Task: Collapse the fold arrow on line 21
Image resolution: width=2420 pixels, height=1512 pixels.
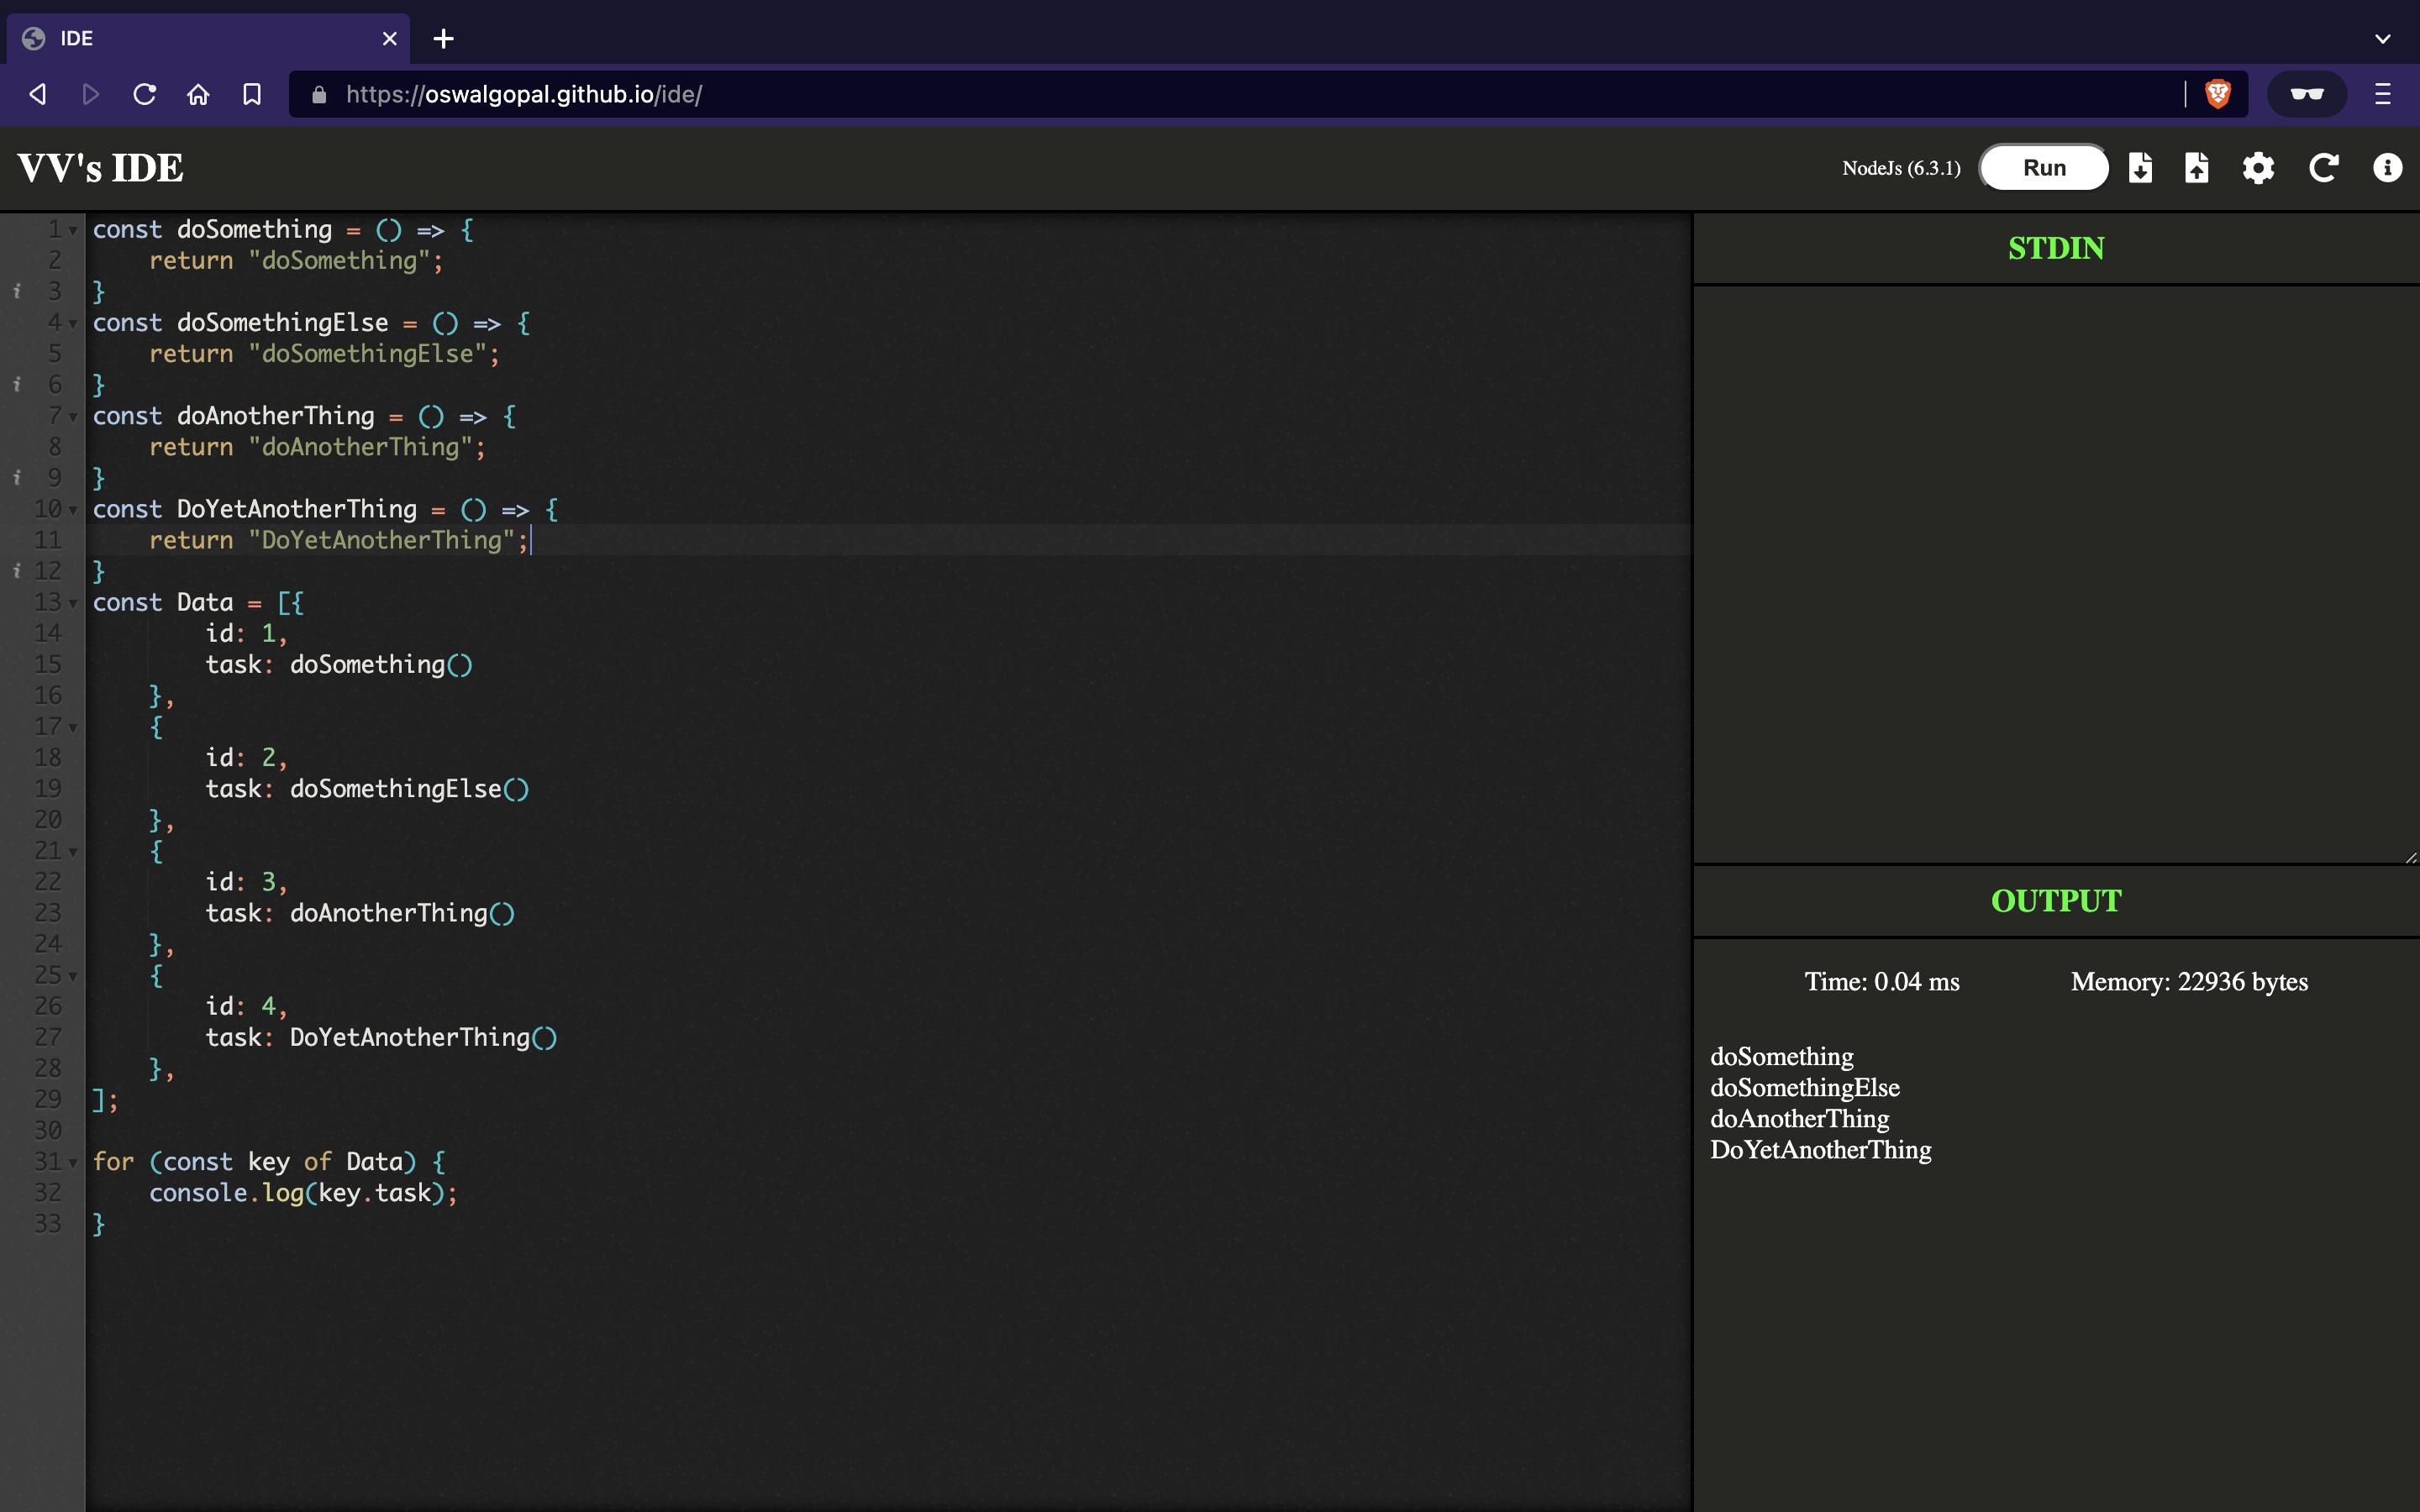Action: tap(73, 851)
